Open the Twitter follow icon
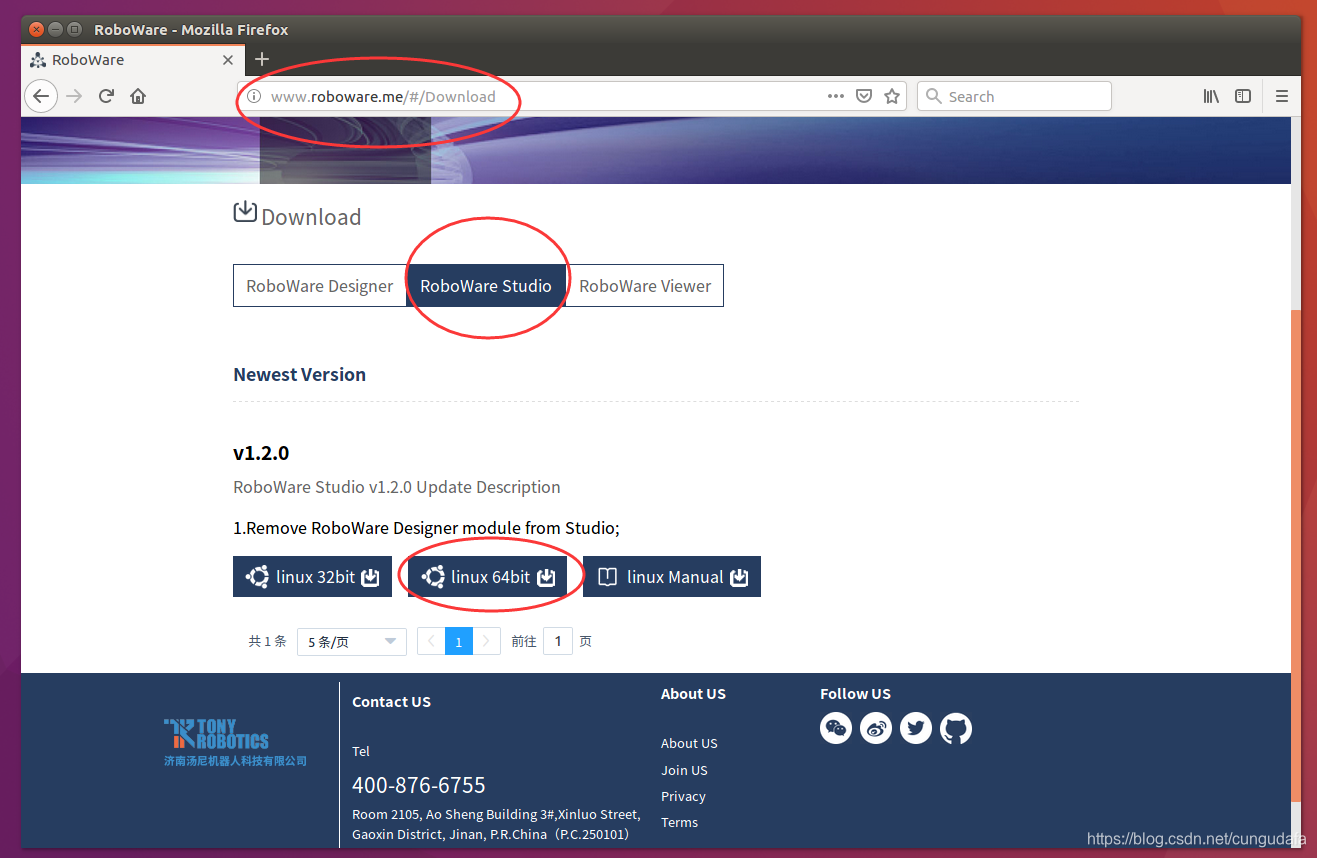The height and width of the screenshot is (858, 1317). tap(916, 728)
